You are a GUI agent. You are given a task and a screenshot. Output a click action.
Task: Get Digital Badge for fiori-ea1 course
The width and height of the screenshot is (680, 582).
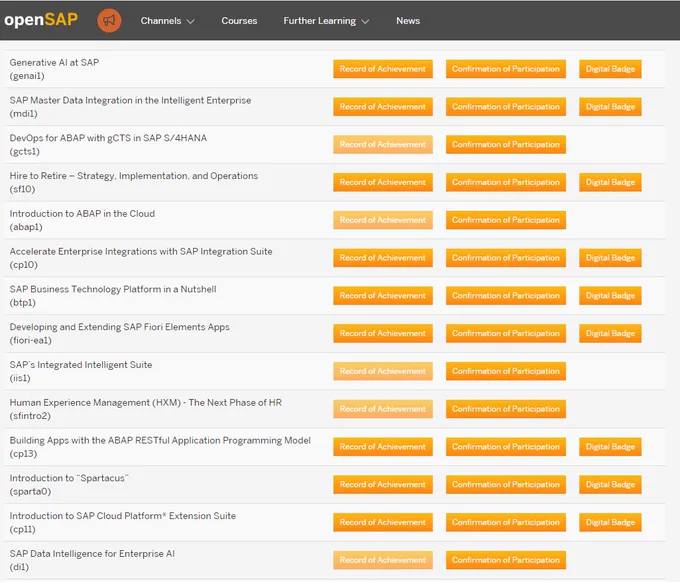tap(610, 333)
